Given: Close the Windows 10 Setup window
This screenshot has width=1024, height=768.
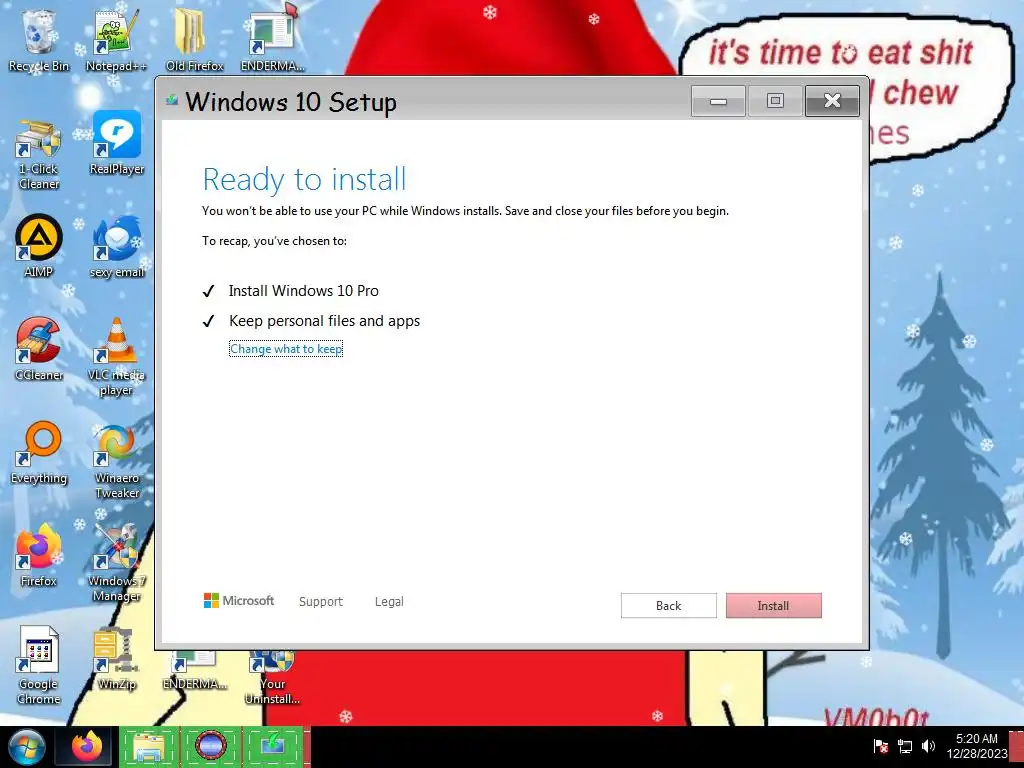Looking at the screenshot, I should pos(832,101).
